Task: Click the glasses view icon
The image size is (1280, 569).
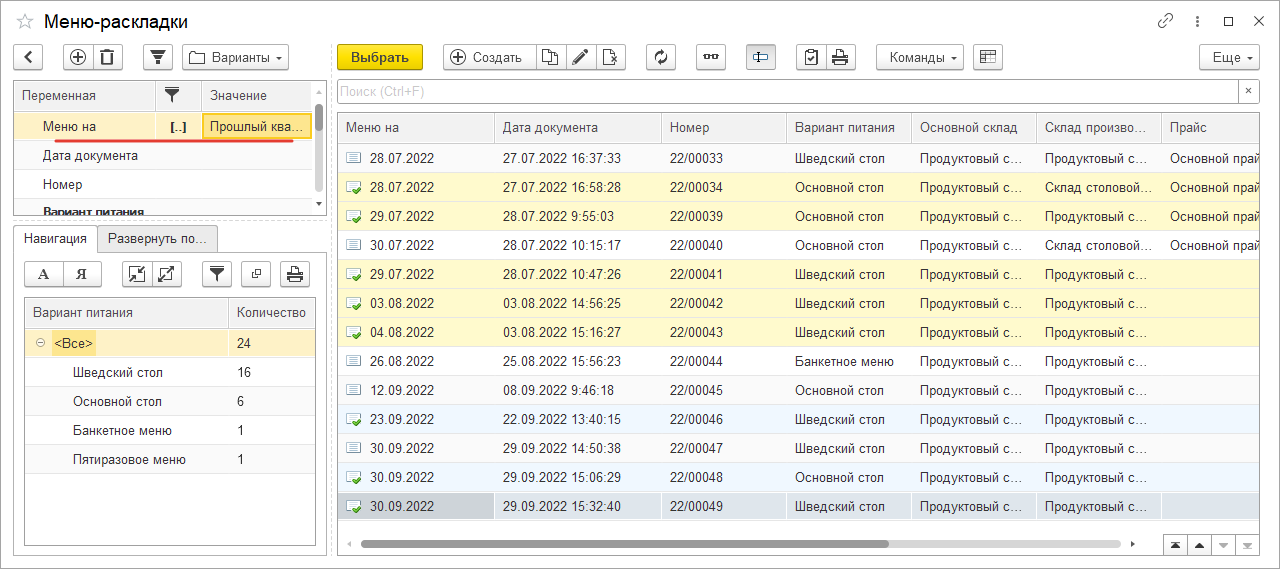Action: coord(711,57)
